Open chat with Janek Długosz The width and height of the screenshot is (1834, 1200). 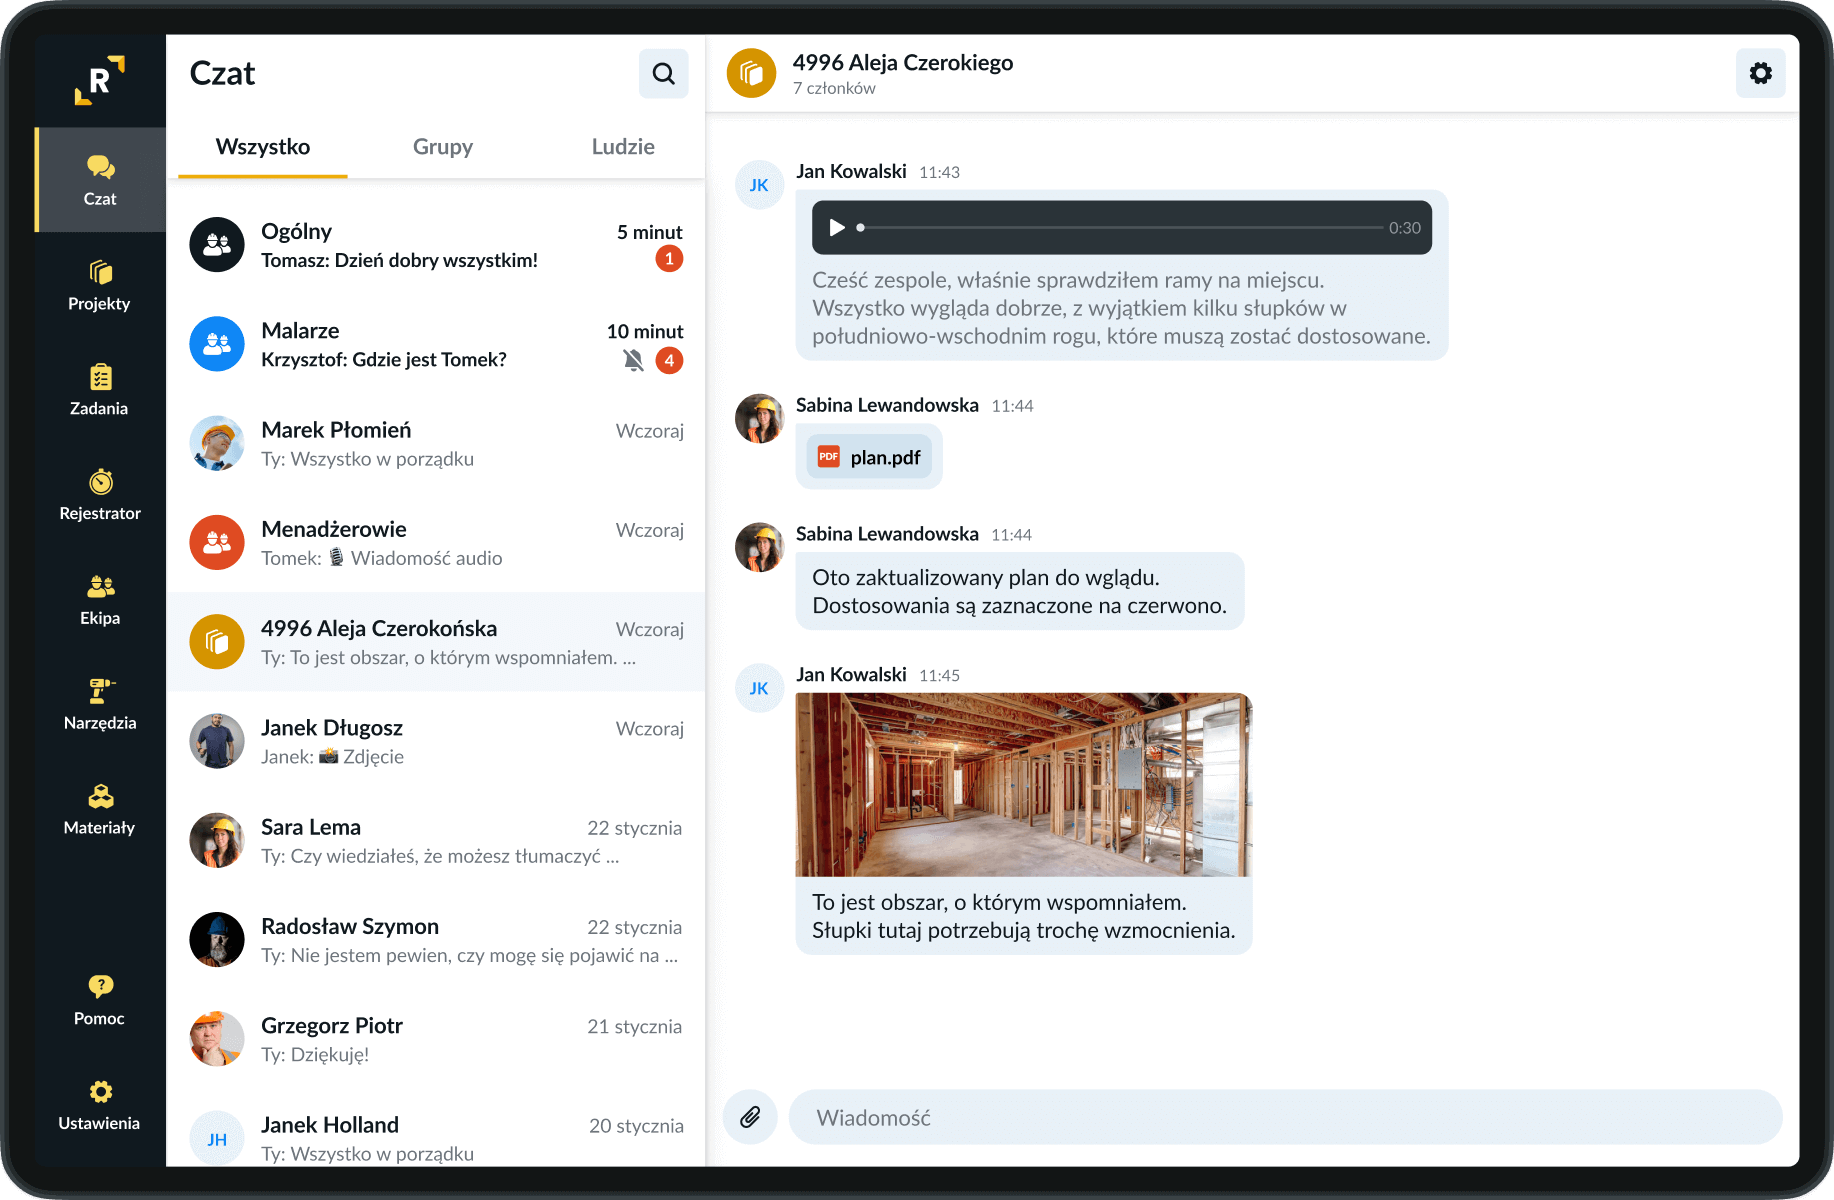pos(436,741)
